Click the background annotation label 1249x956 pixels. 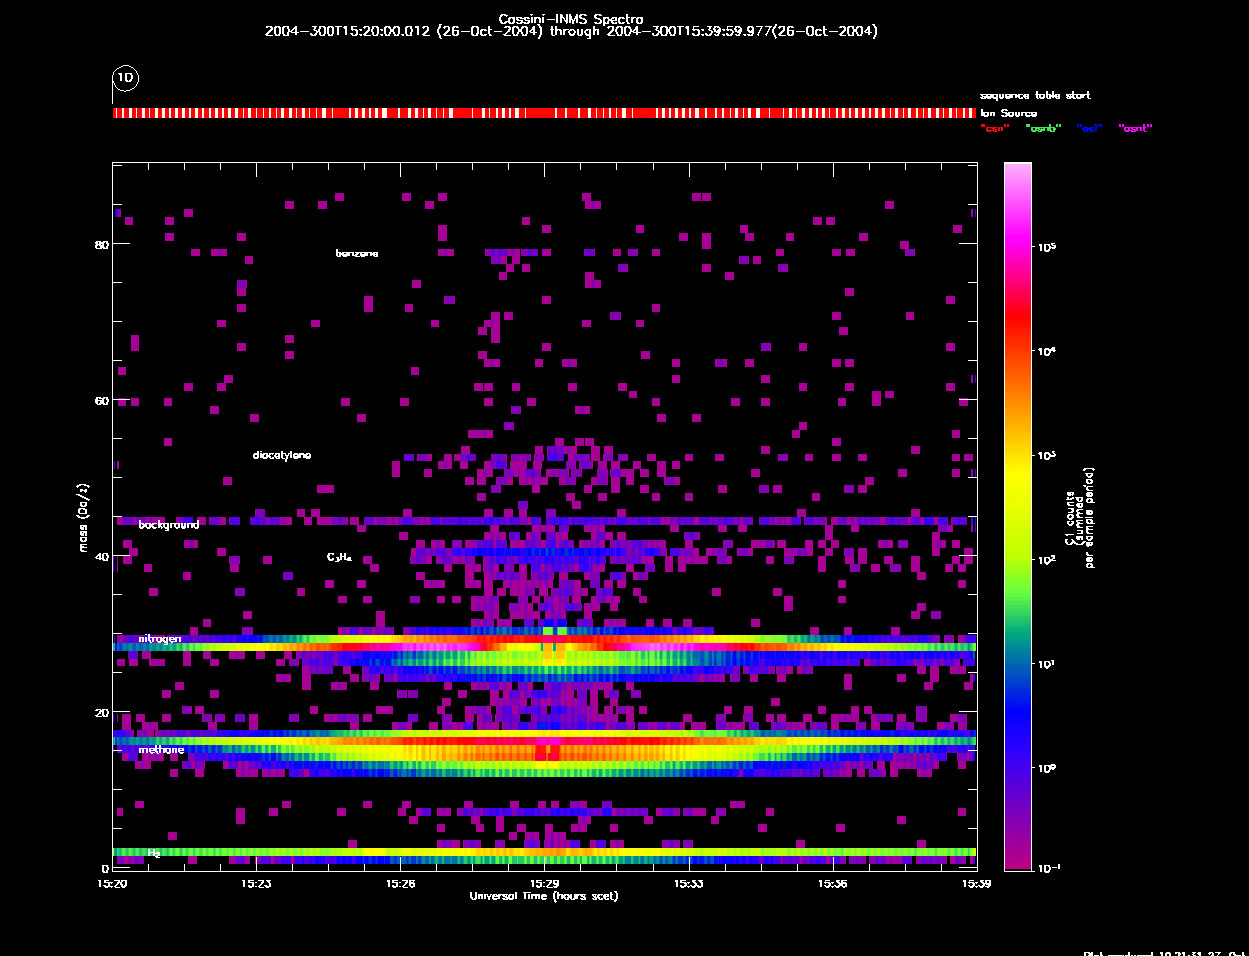pyautogui.click(x=169, y=525)
